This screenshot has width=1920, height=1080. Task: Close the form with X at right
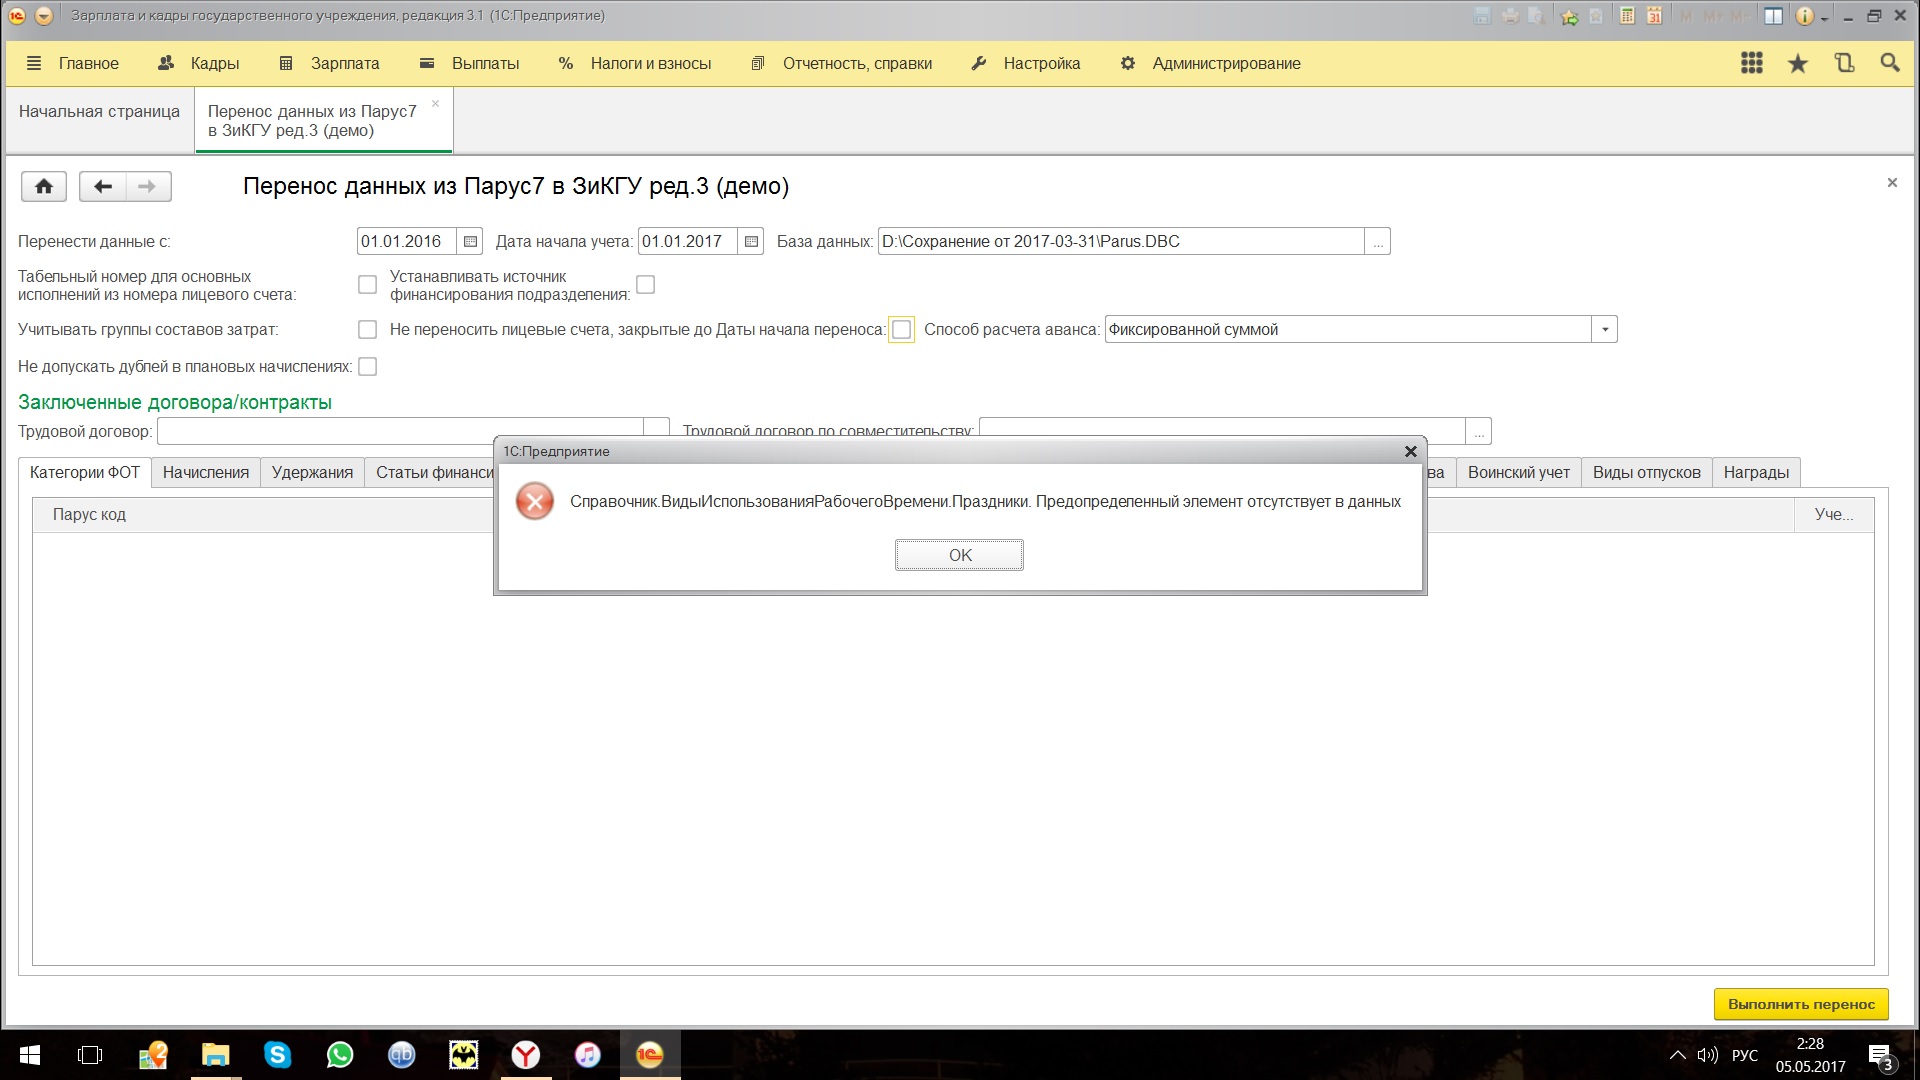1892,183
